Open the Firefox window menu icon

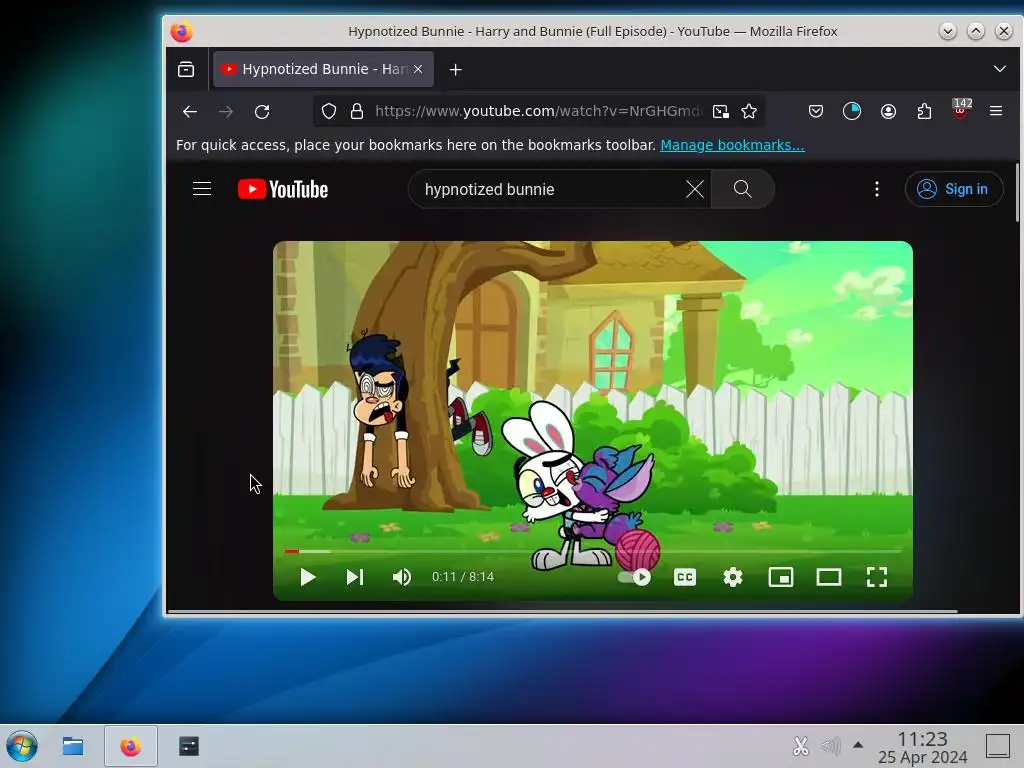point(182,31)
